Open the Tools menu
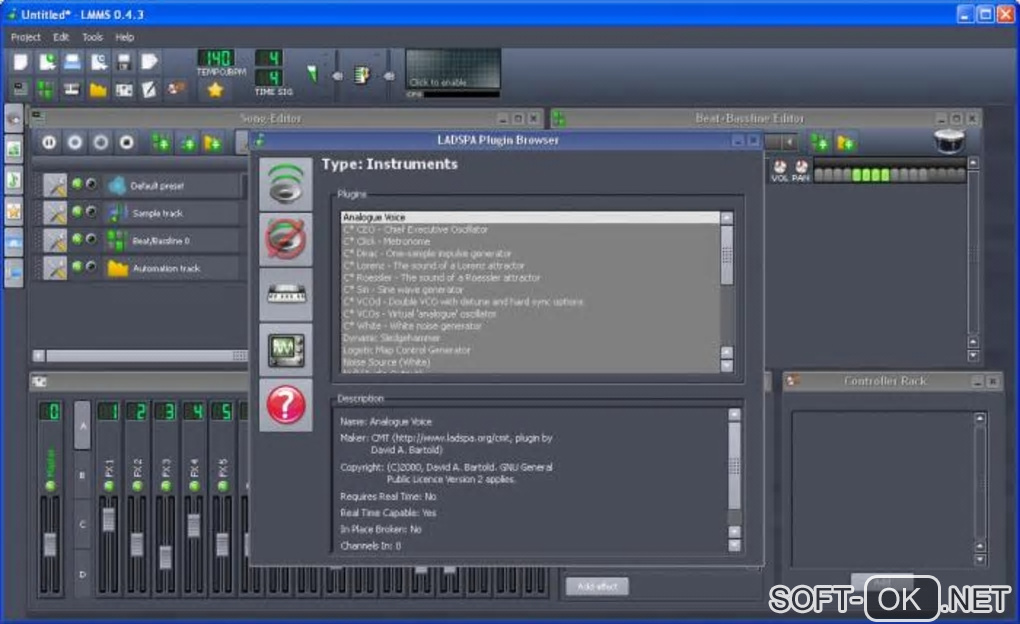This screenshot has height=624, width=1020. (92, 37)
